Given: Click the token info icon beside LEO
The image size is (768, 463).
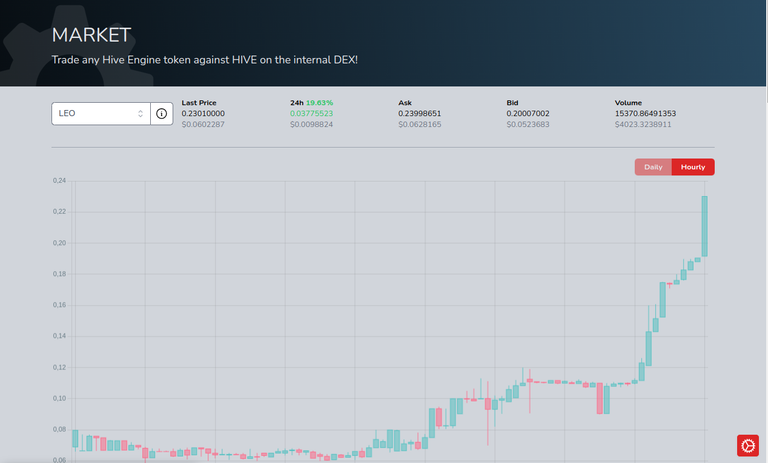Looking at the screenshot, I should coord(162,114).
